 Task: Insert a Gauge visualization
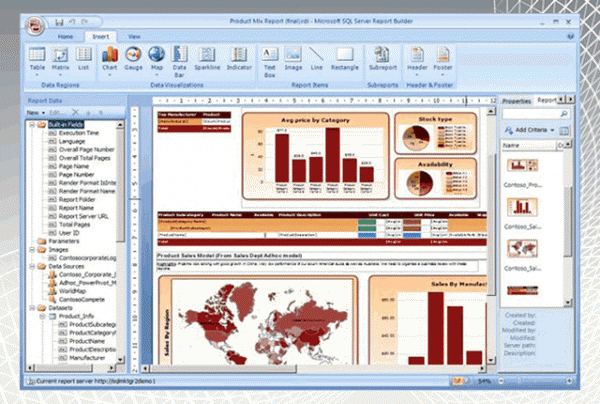point(133,59)
